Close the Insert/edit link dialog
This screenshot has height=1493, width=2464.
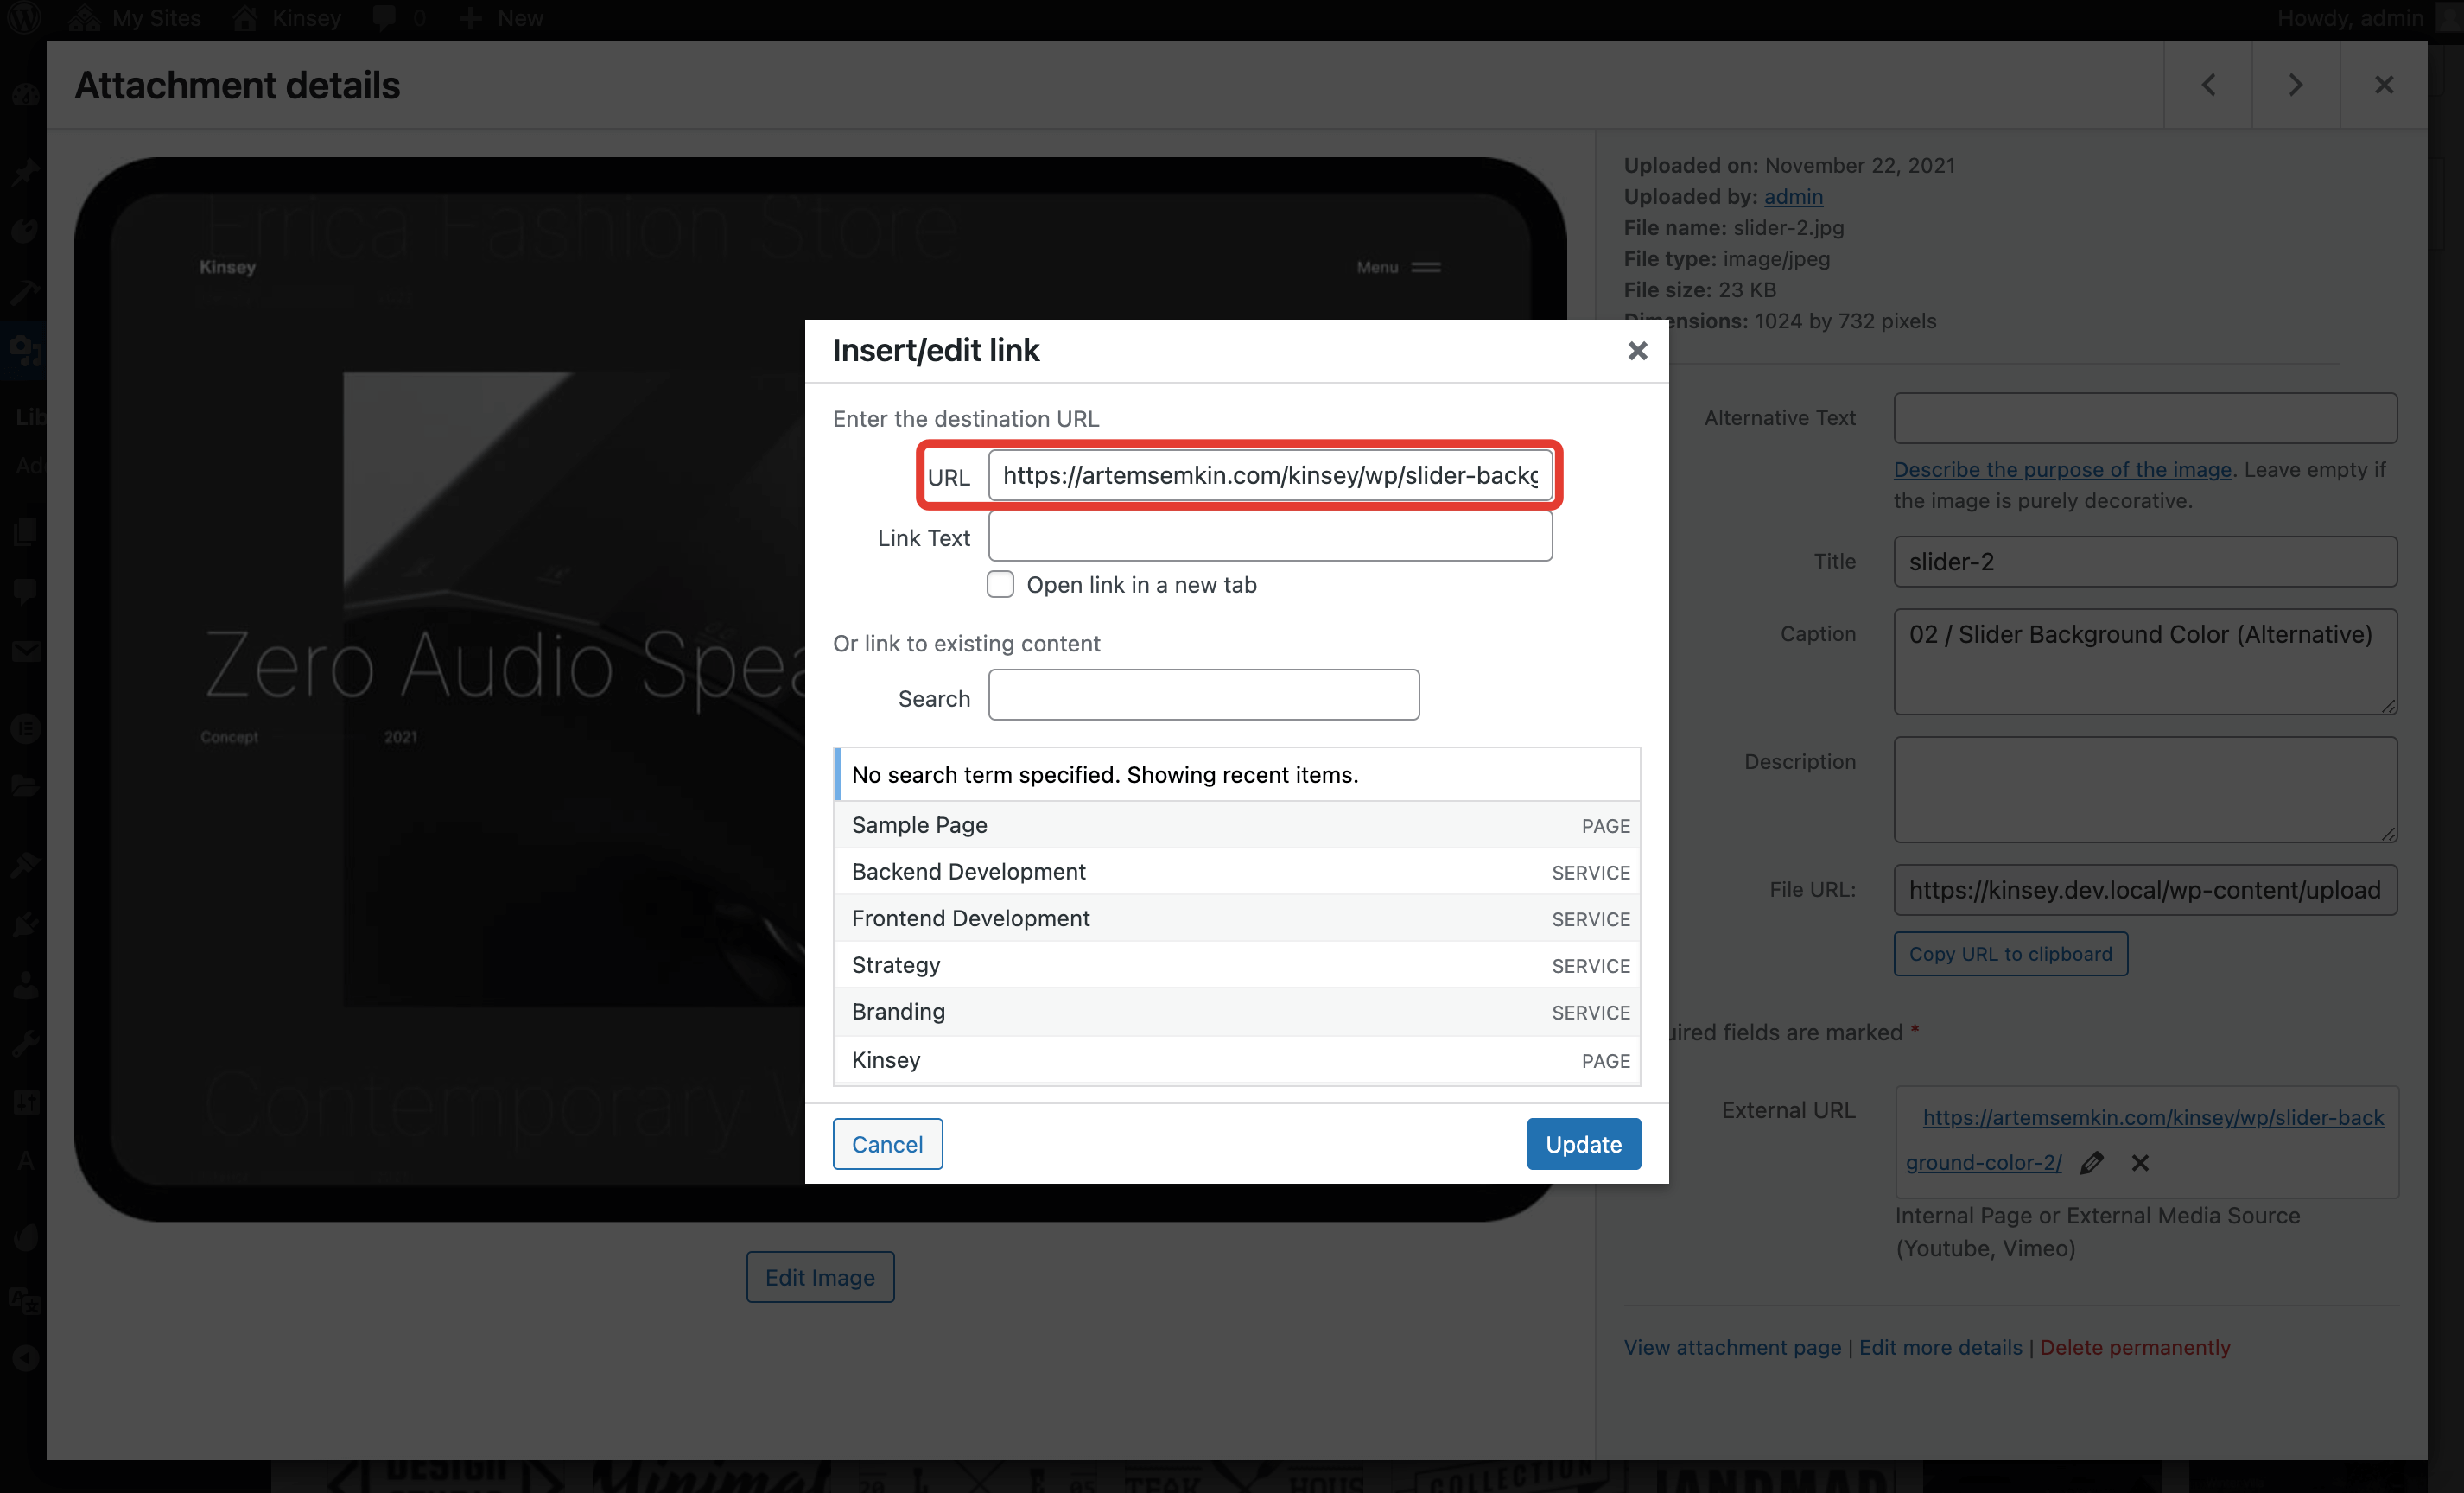click(1637, 351)
